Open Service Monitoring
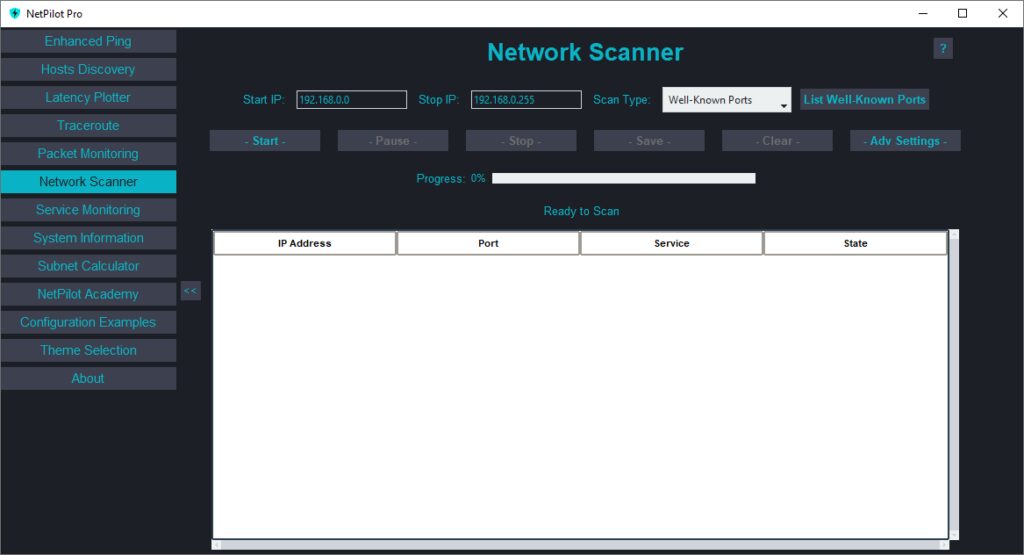 click(88, 210)
